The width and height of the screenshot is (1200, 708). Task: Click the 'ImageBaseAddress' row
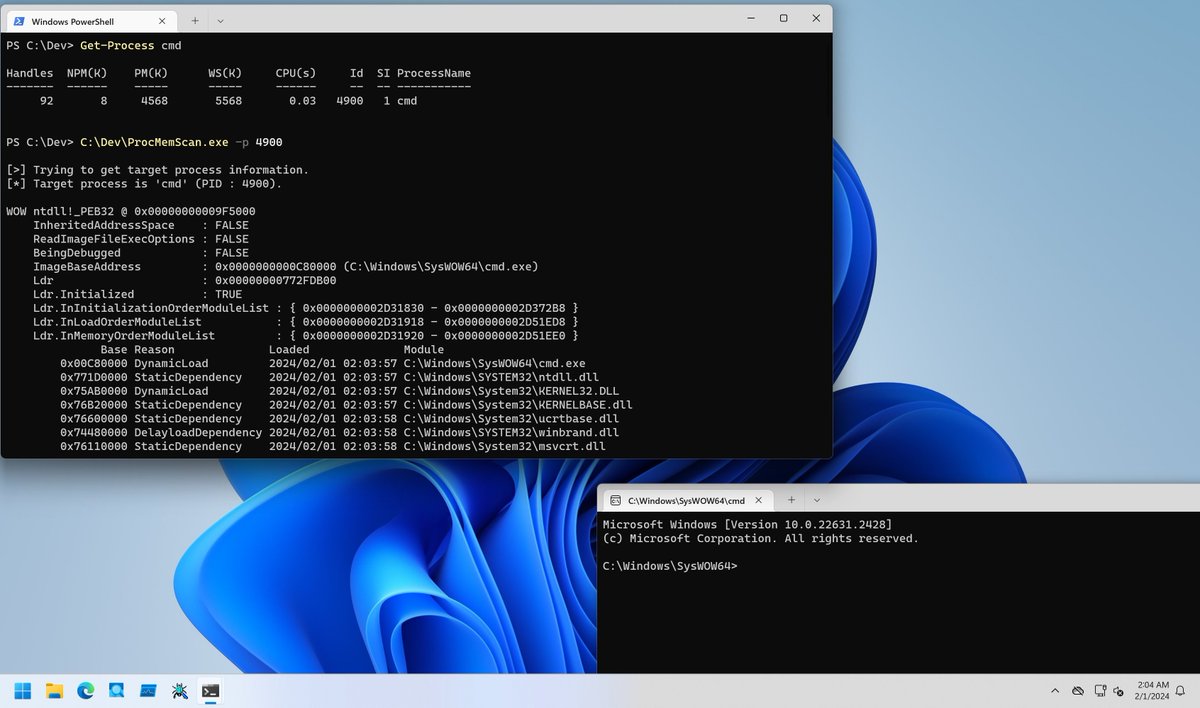(x=286, y=267)
